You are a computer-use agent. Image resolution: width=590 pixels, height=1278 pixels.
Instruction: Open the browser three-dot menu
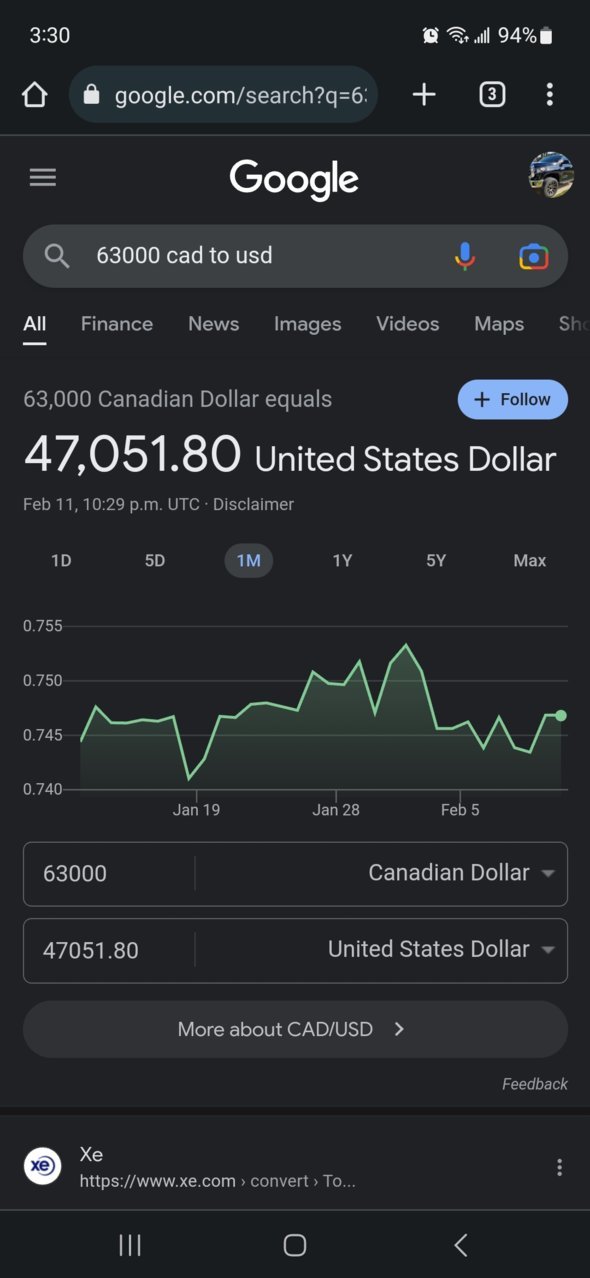point(549,95)
